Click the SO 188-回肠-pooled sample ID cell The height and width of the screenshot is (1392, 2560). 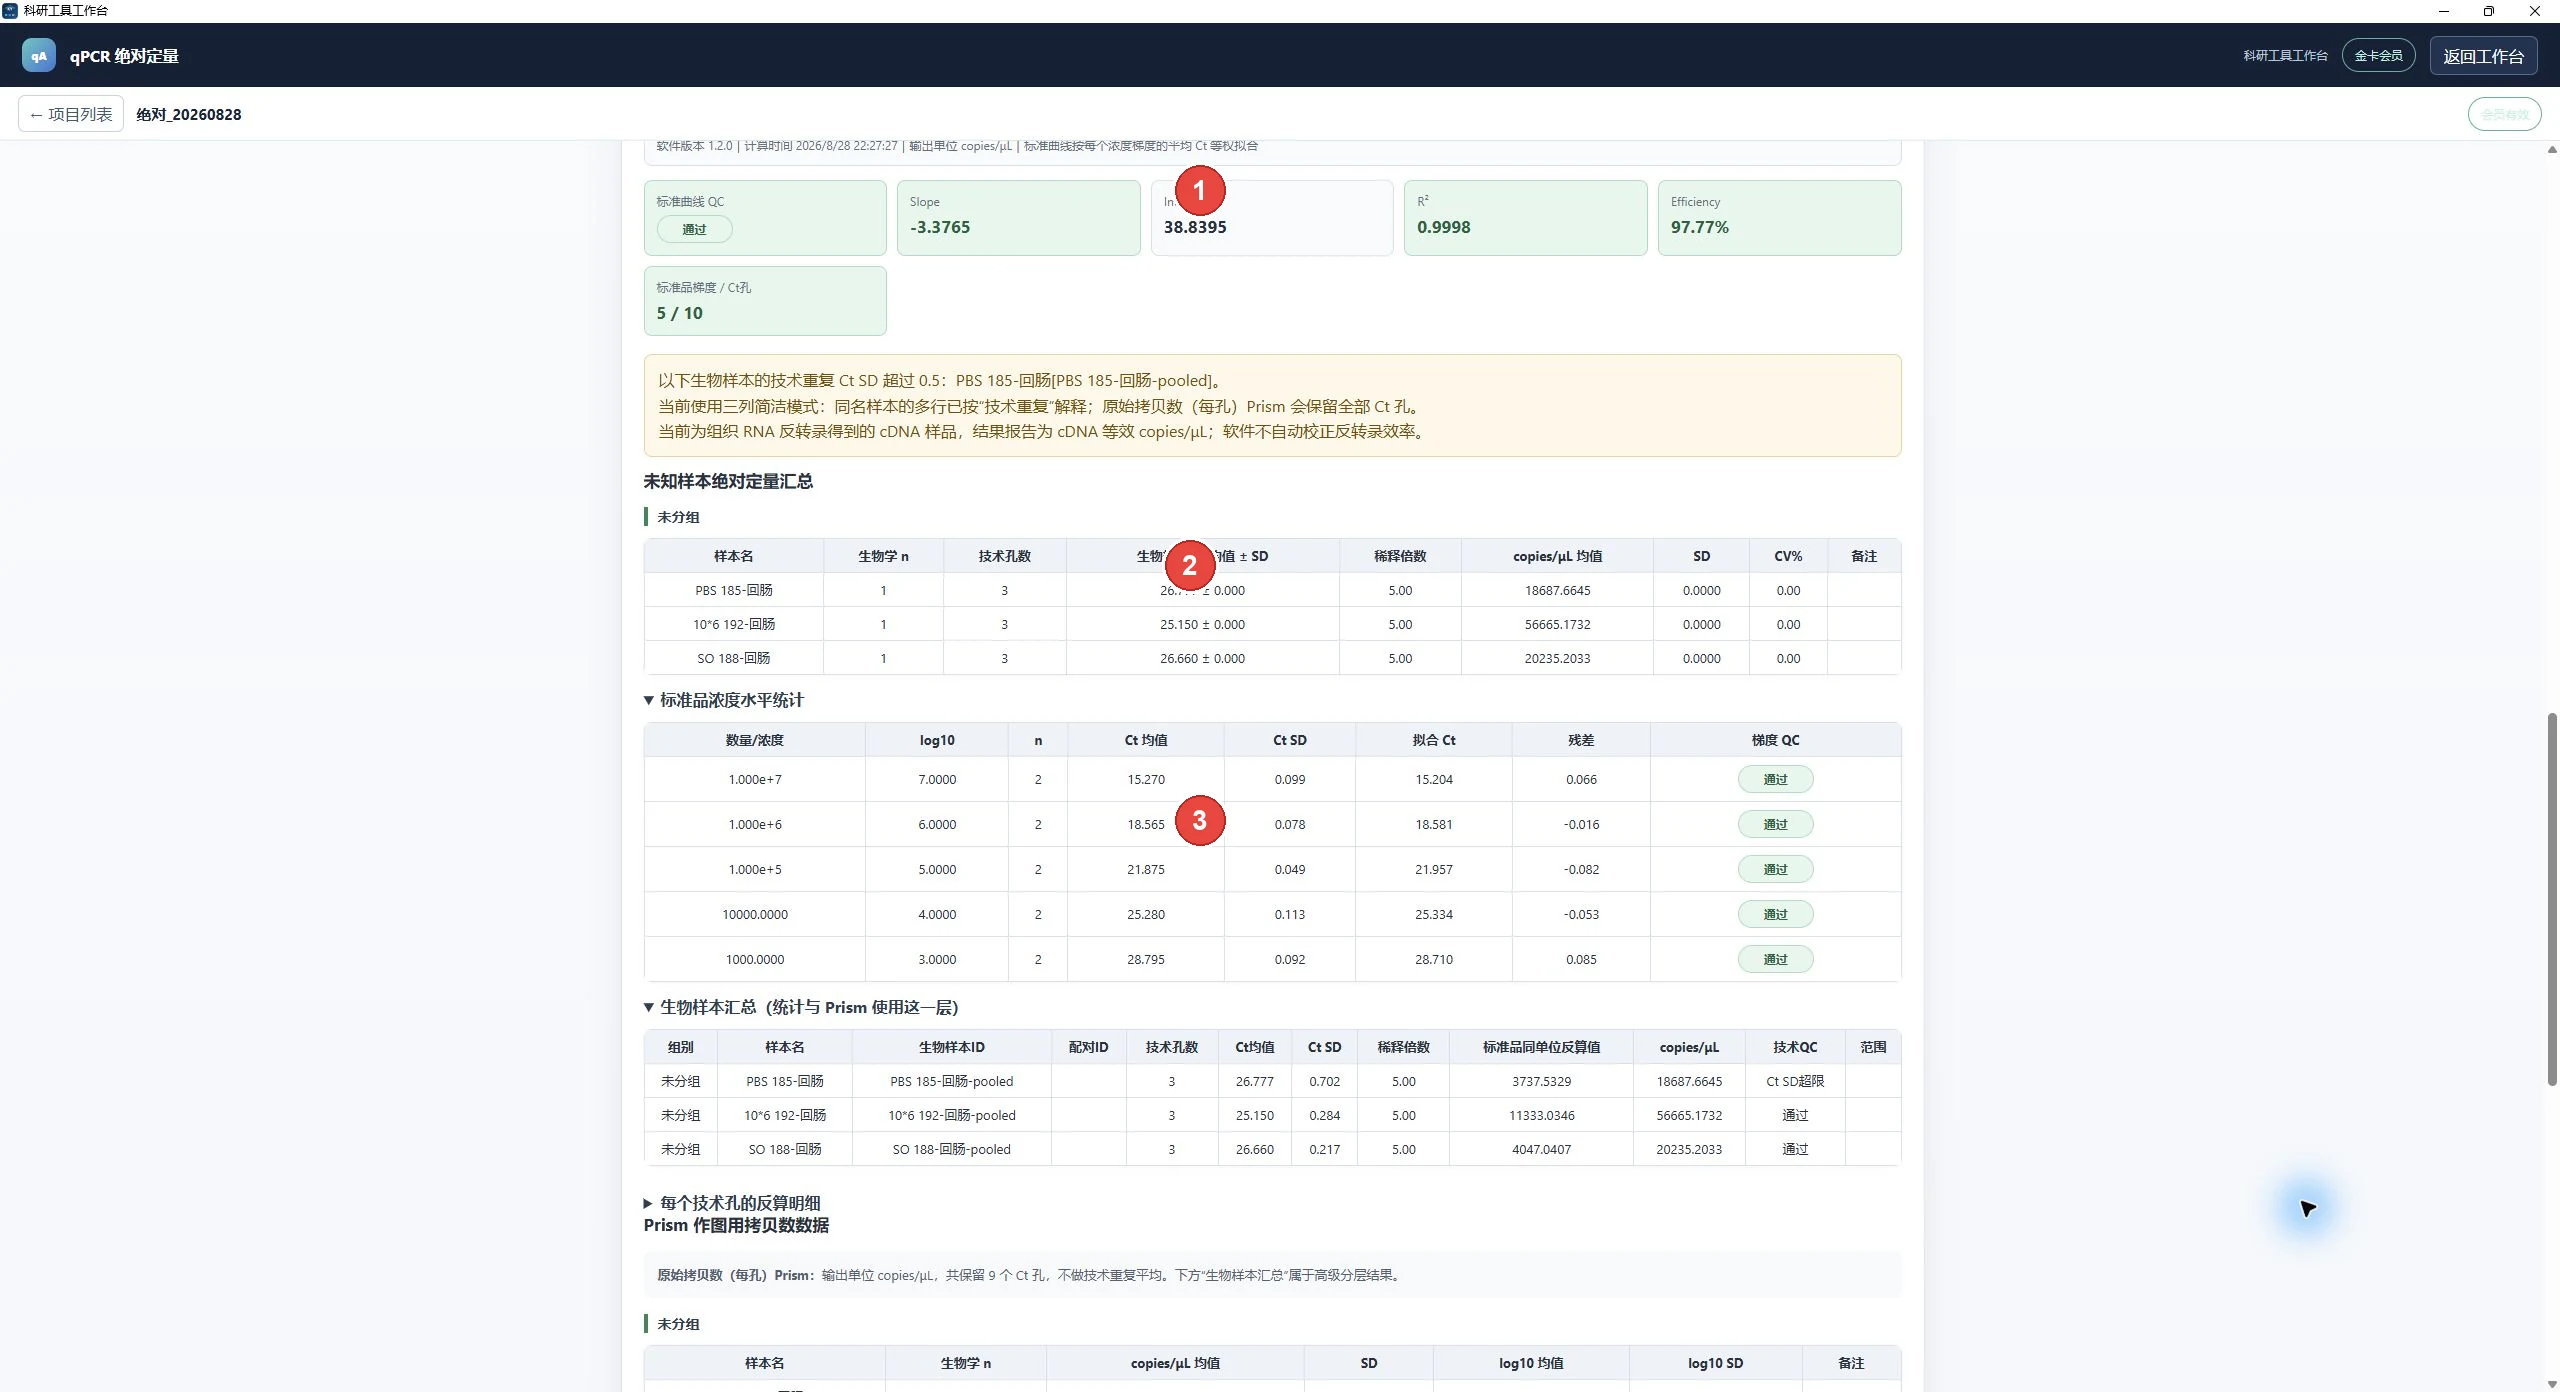point(951,1149)
